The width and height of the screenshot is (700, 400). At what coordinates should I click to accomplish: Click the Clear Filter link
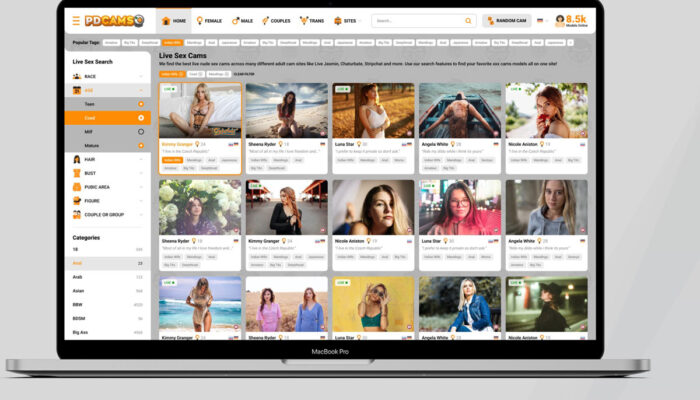pyautogui.click(x=244, y=74)
